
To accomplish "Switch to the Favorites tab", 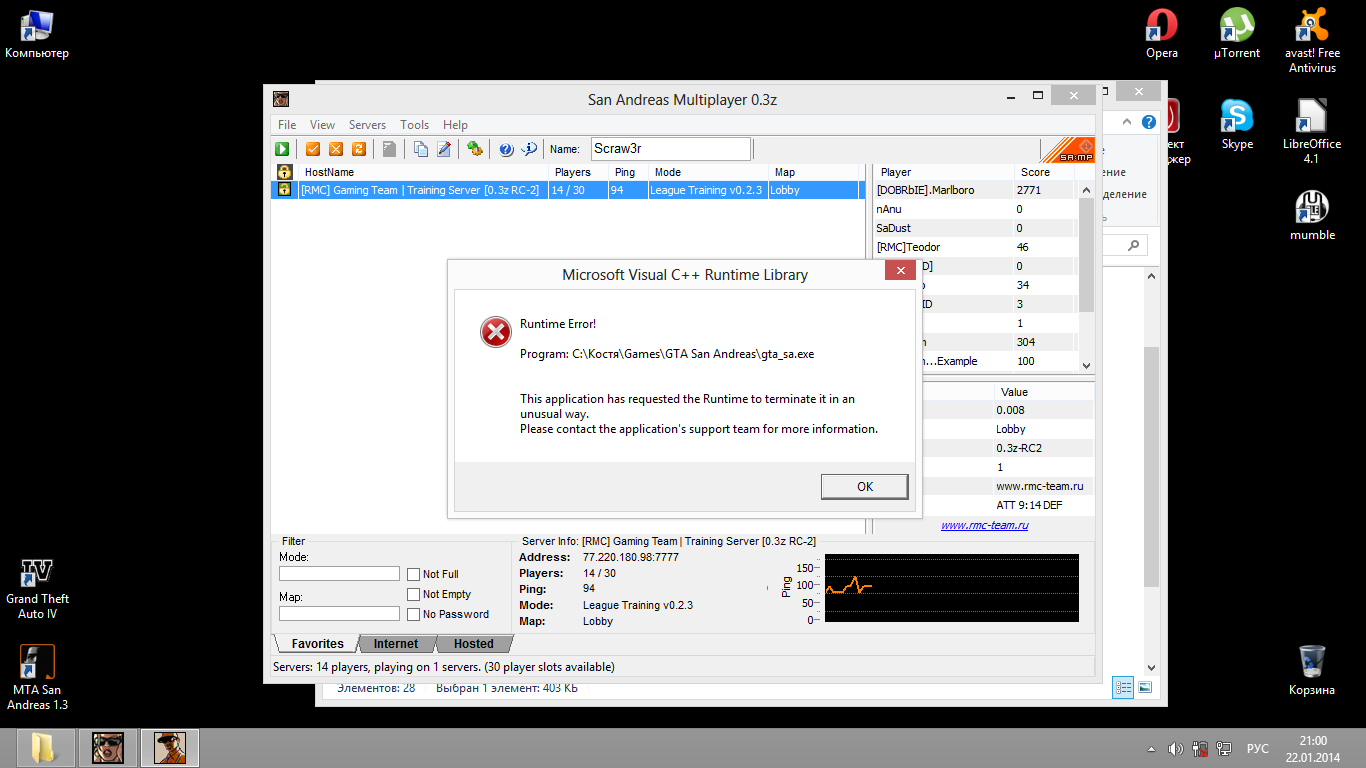I will pos(315,644).
